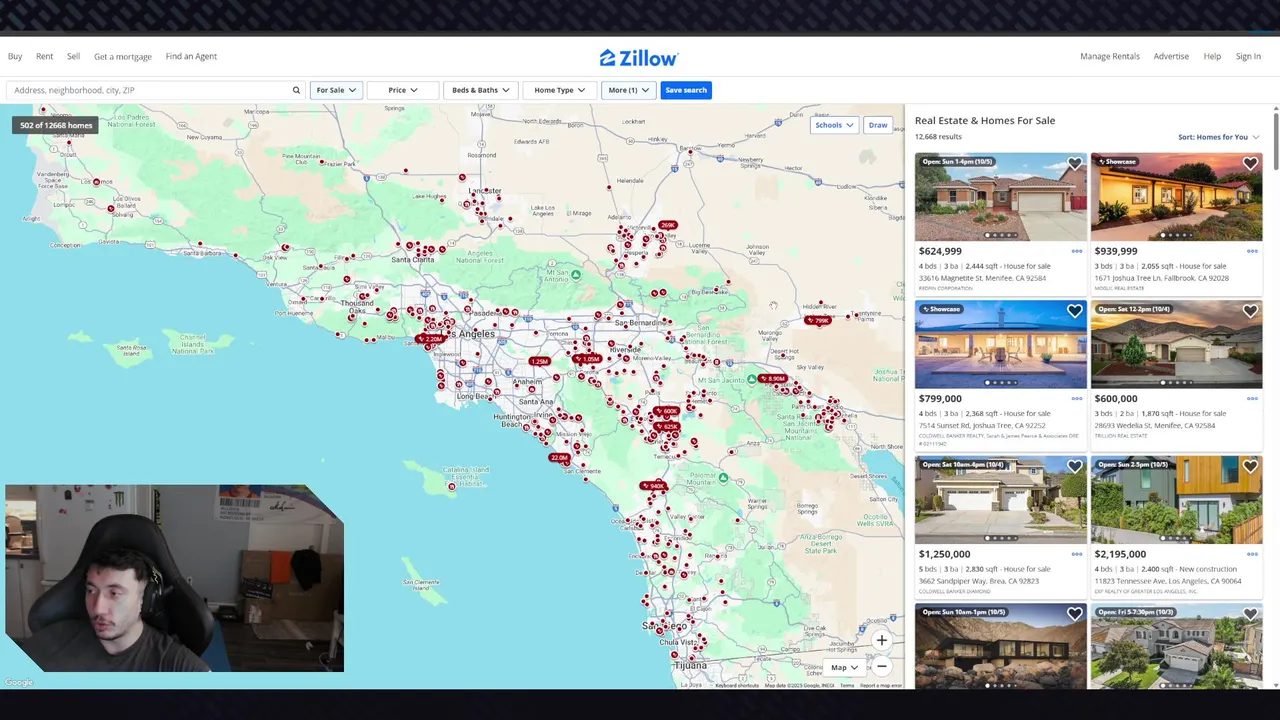Image resolution: width=1280 pixels, height=720 pixels.
Task: Click the 2.20M map price marker
Action: [430, 339]
